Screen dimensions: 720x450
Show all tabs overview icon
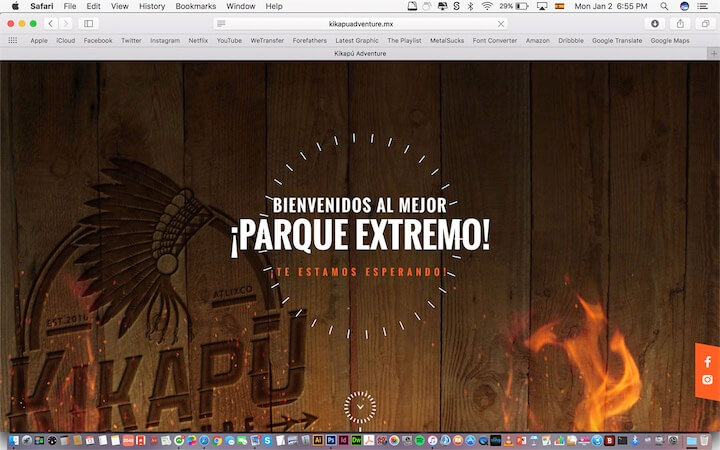click(705, 23)
